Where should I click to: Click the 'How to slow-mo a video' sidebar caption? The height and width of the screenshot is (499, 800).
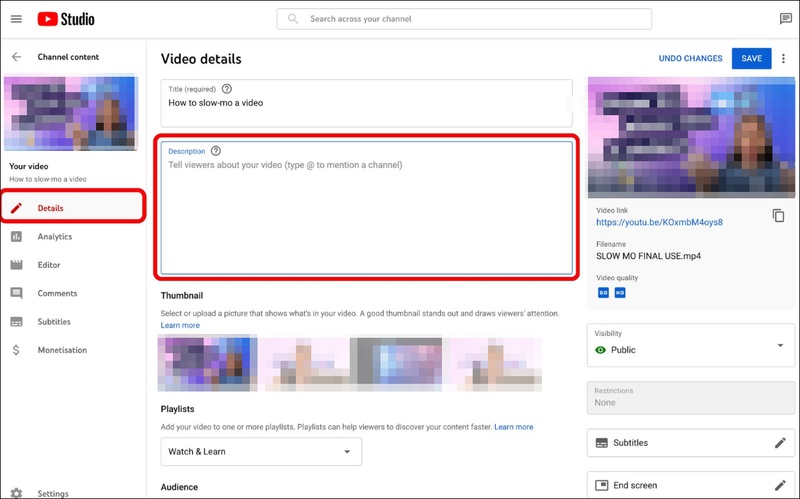tap(48, 179)
